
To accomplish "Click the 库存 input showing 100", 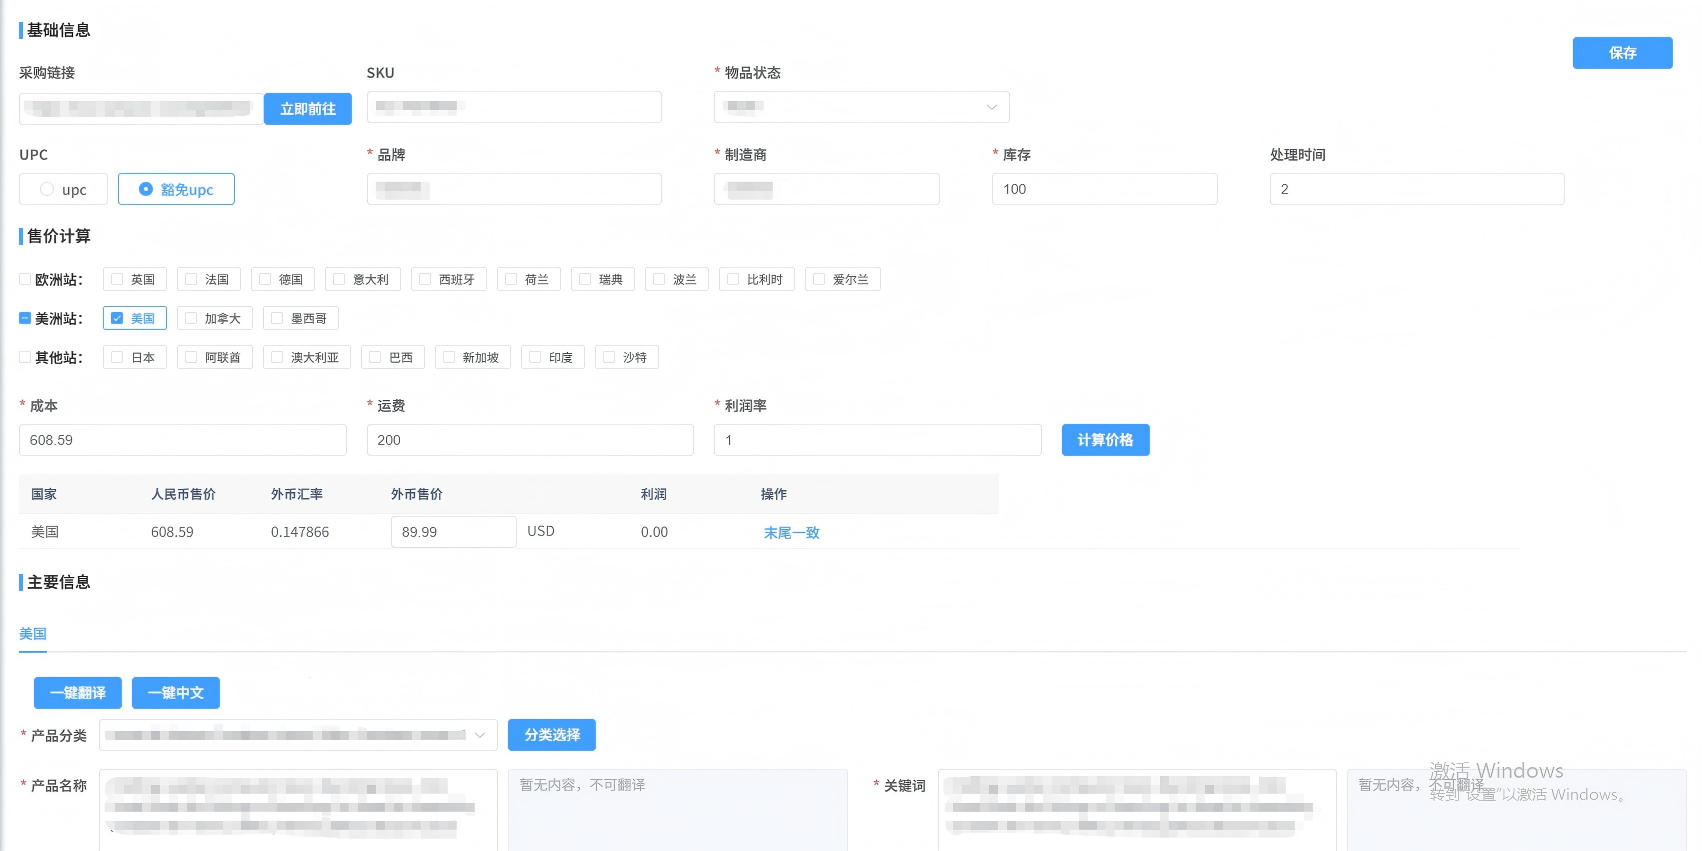I will (1105, 189).
